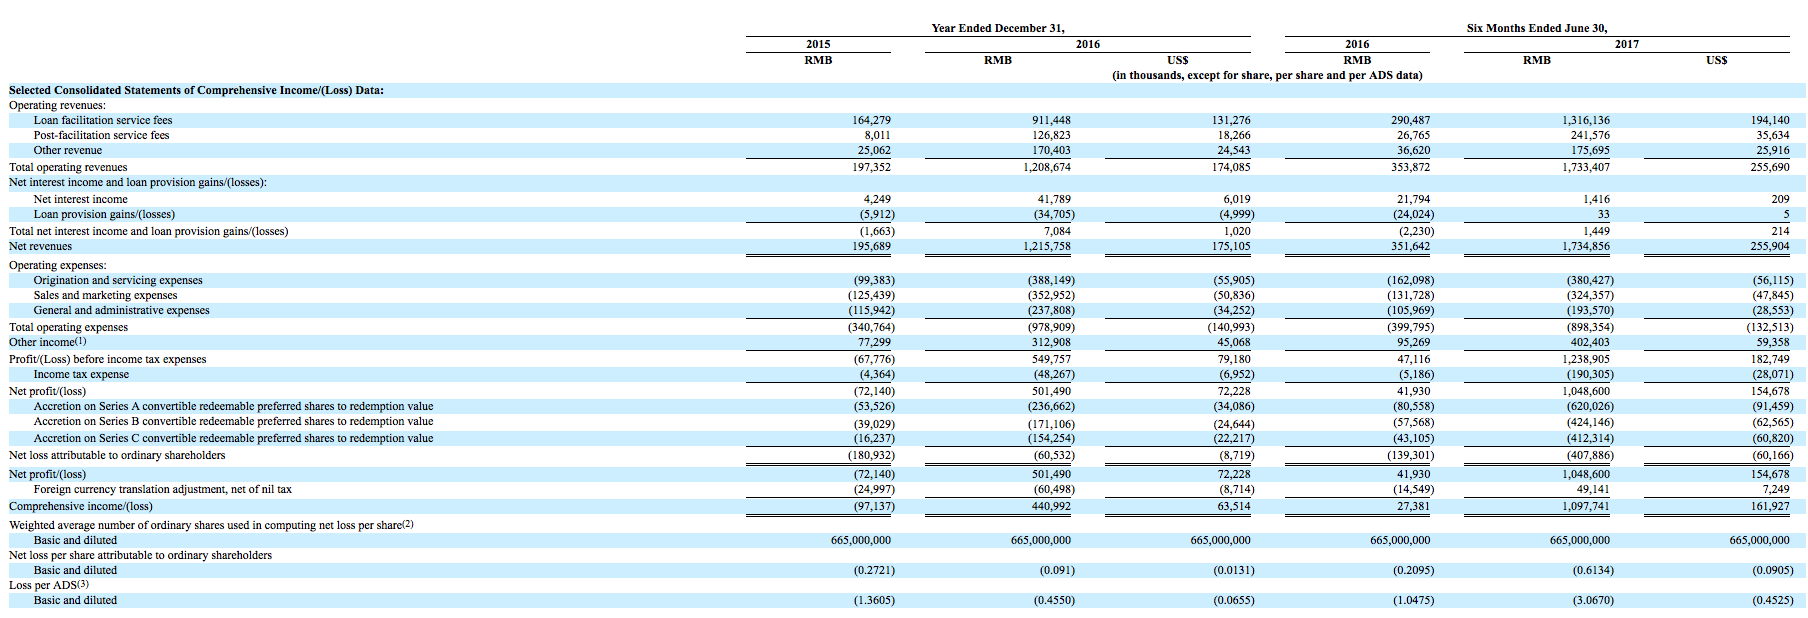Click the '(in thousands, except for share...' note
1808x618 pixels.
[1267, 75]
